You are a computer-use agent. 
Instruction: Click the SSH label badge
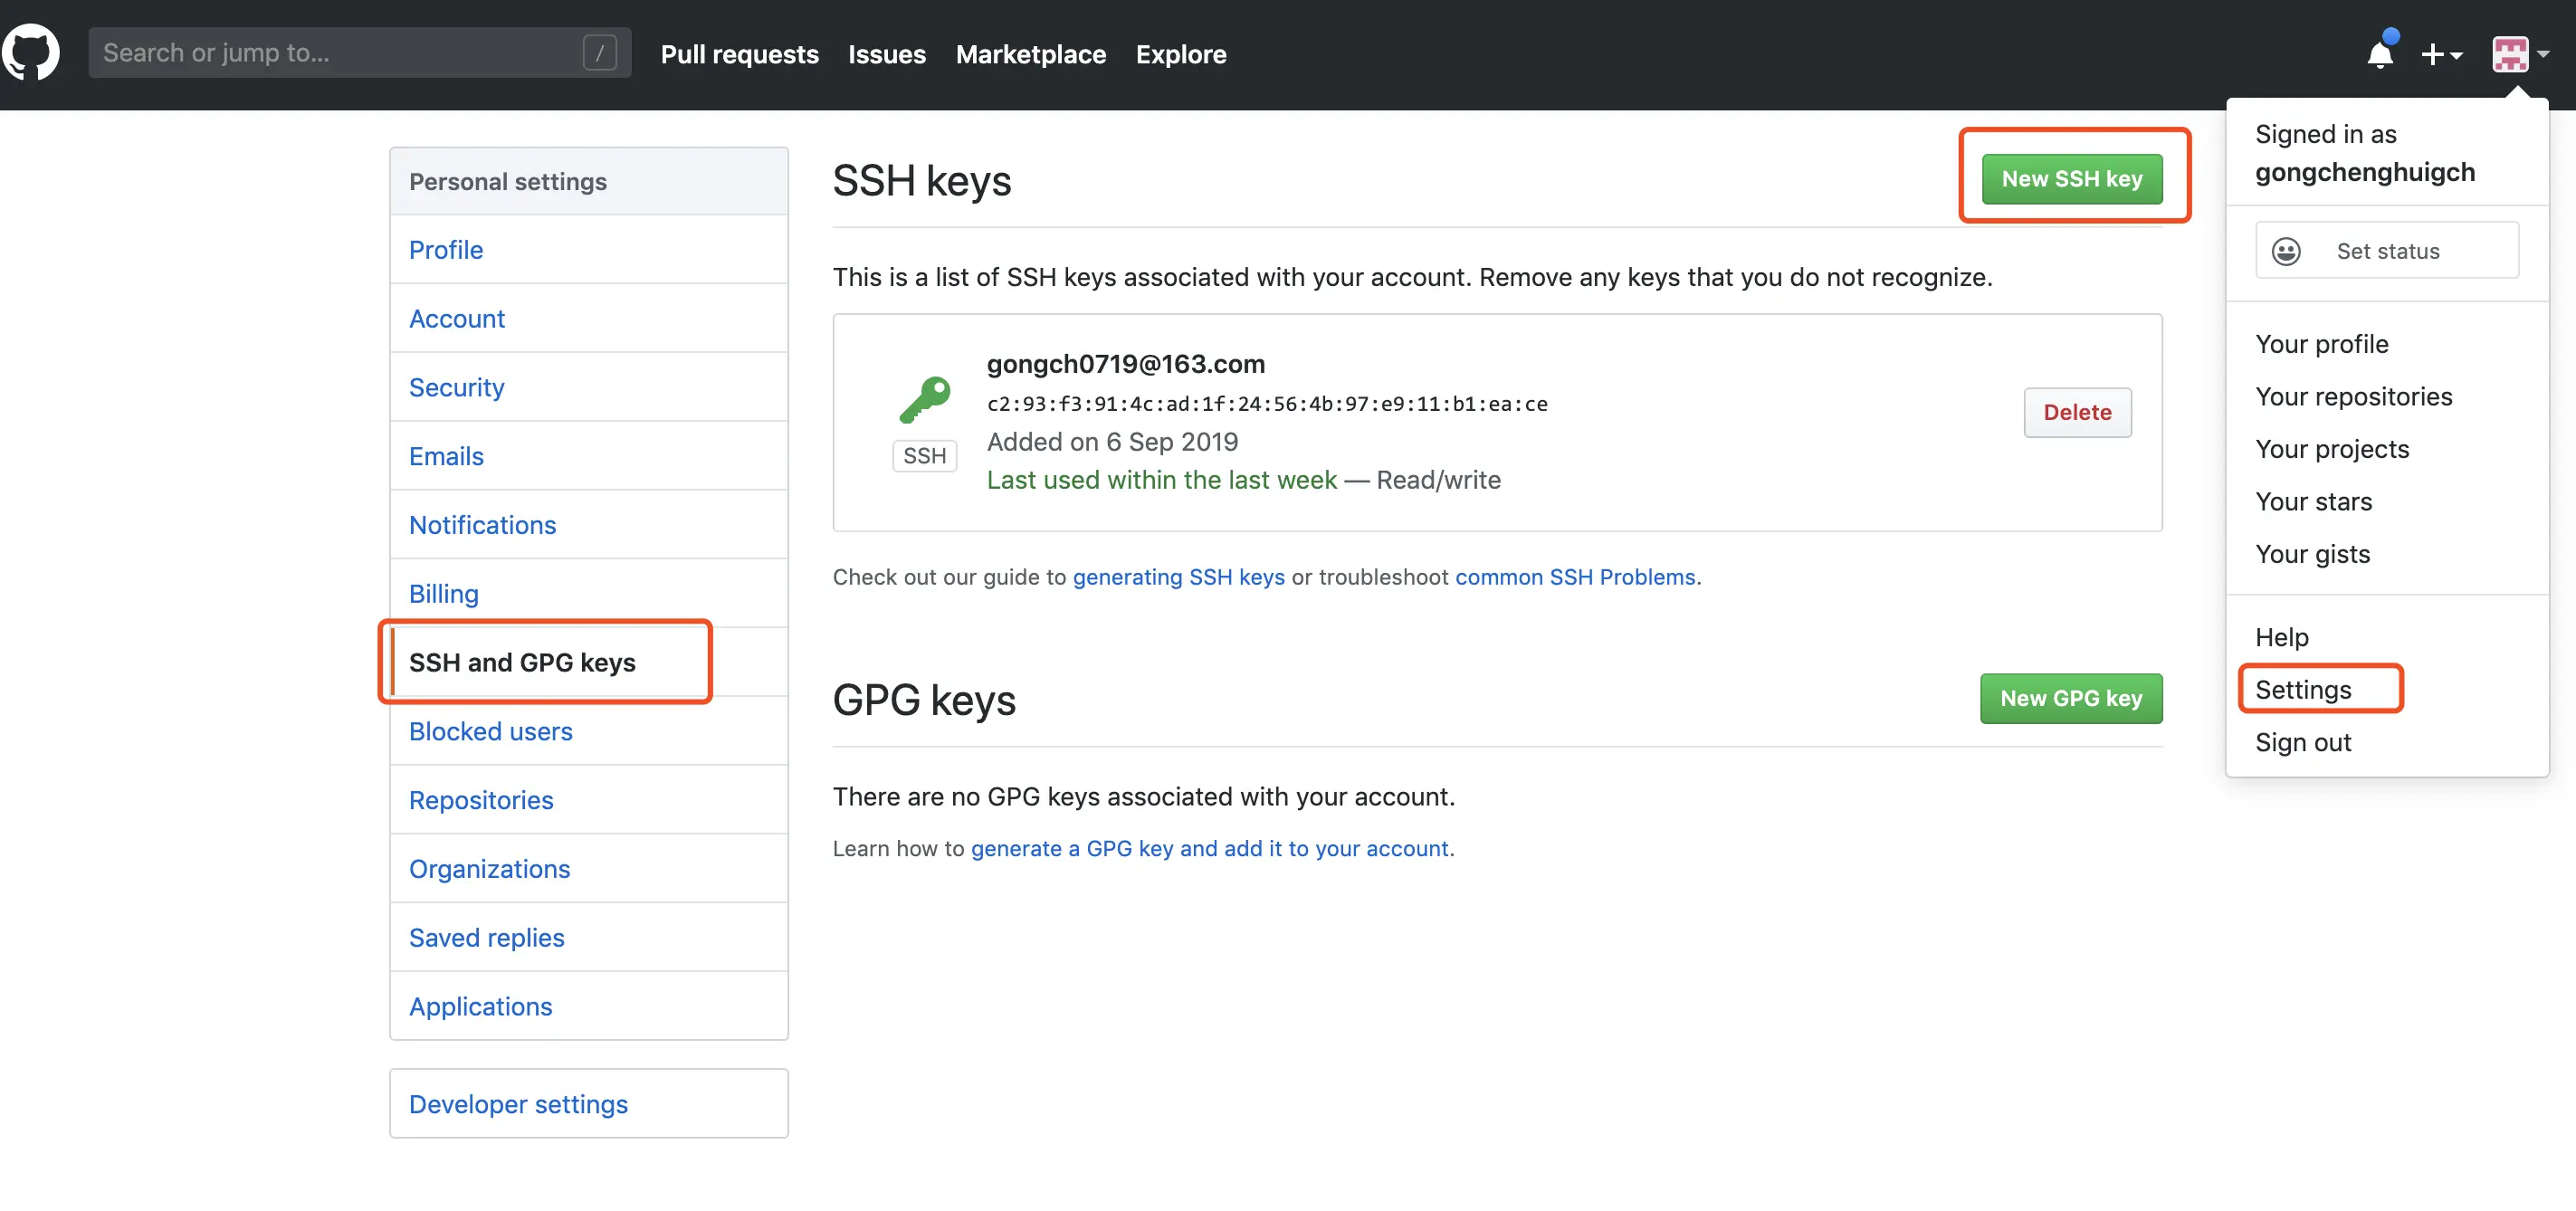point(924,456)
